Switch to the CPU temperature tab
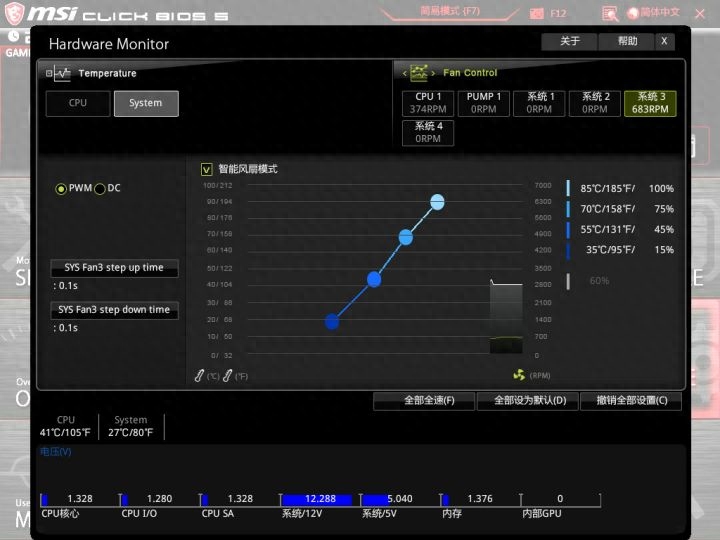Viewport: 720px width, 540px height. click(x=78, y=103)
